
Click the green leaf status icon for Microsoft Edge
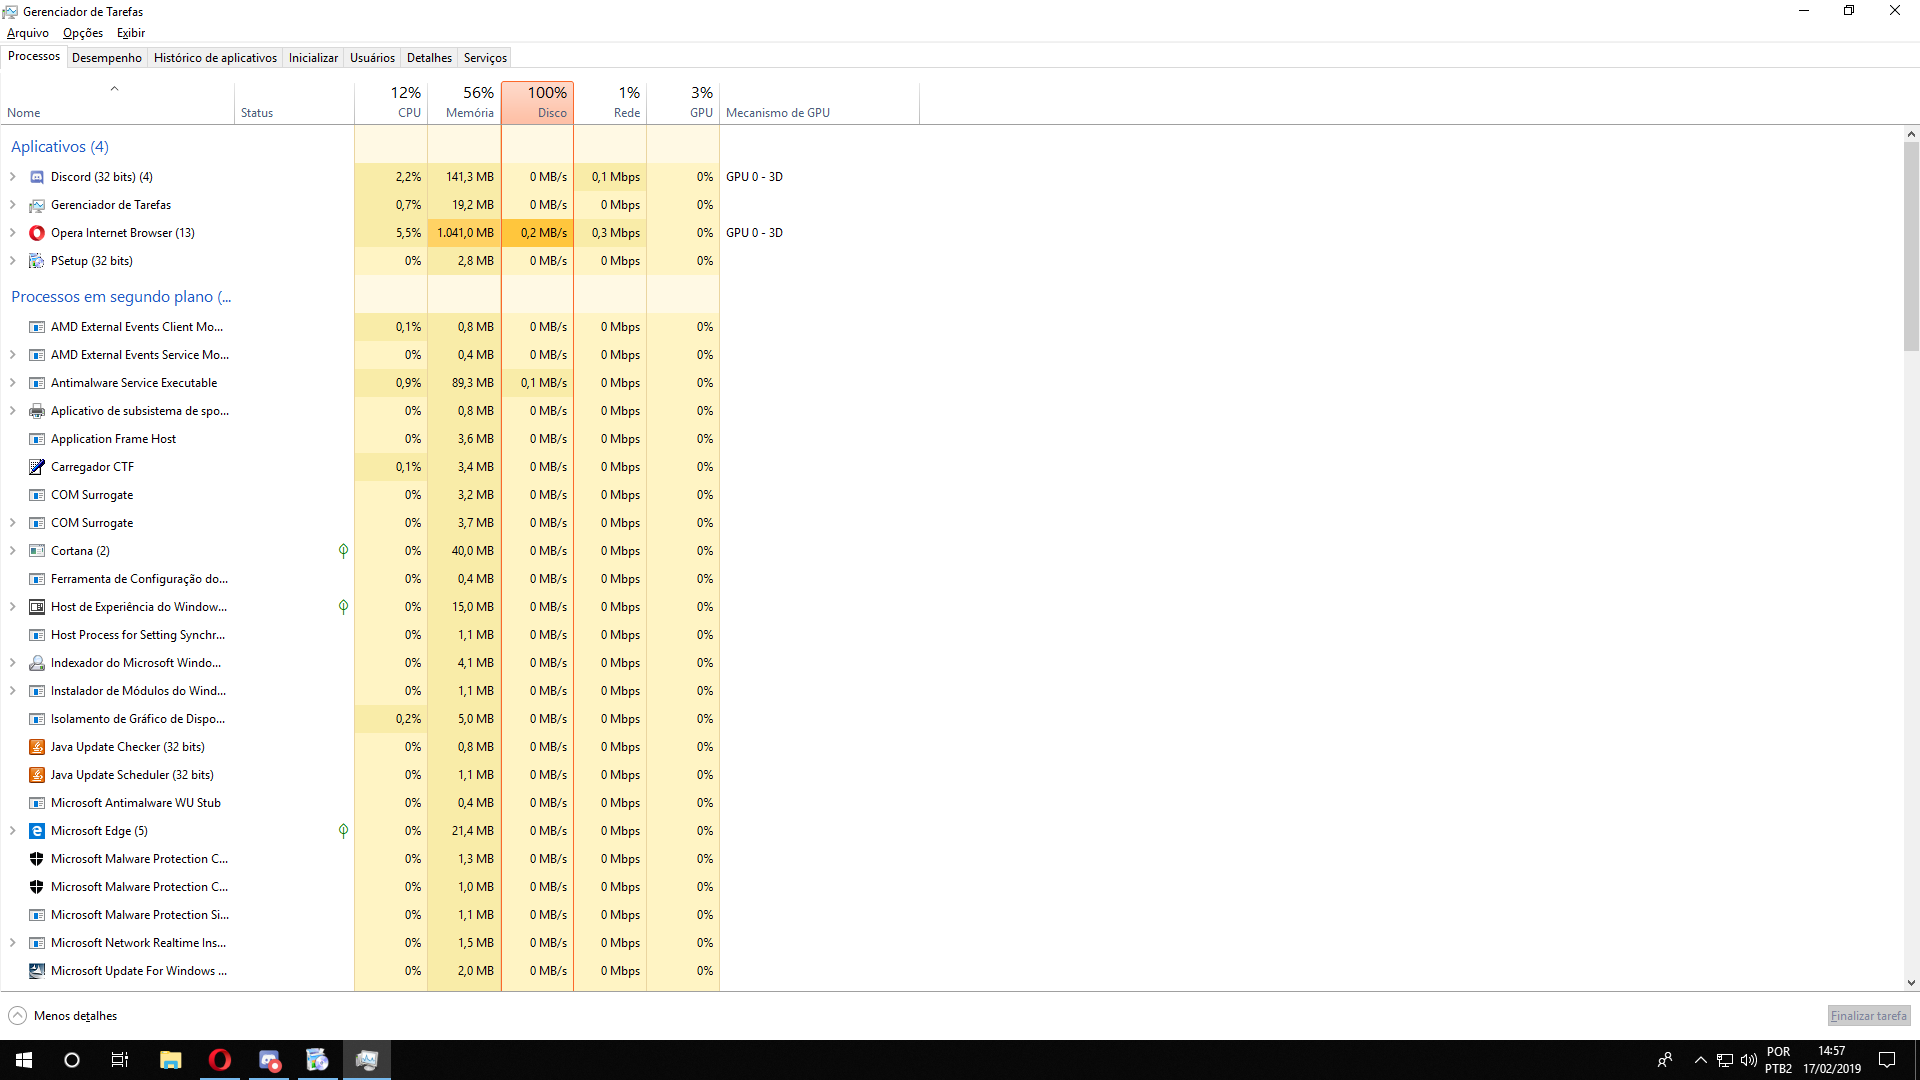(343, 831)
